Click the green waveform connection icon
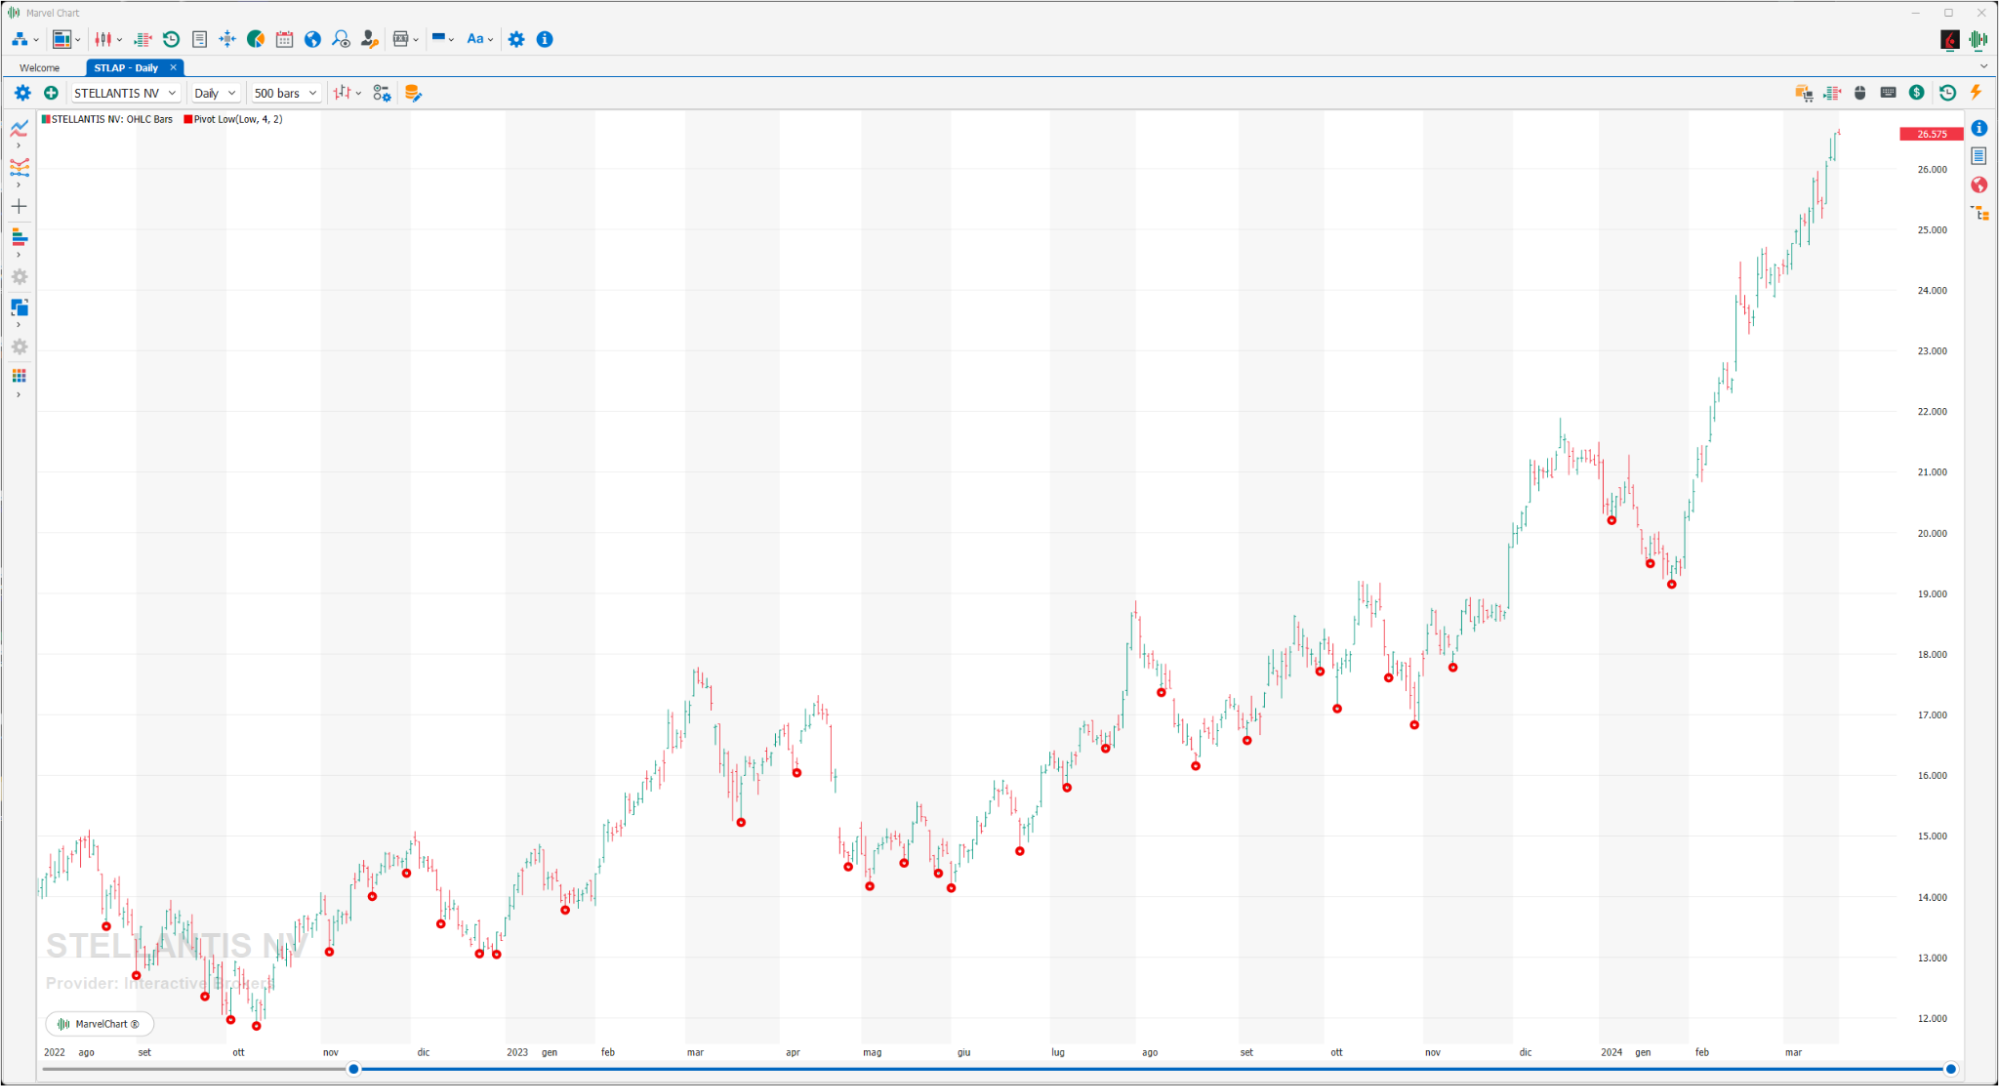Screen dimensions: 1999x1087 coord(1978,39)
